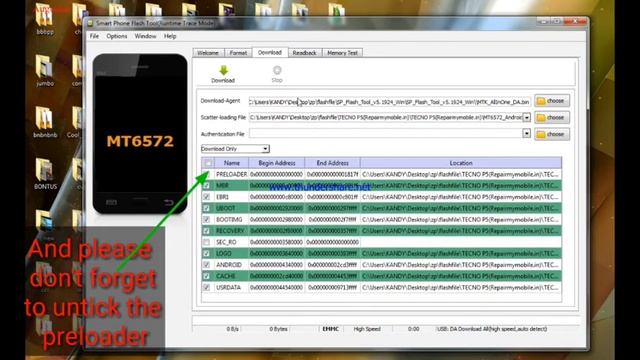Image resolution: width=640 pixels, height=360 pixels.
Task: Toggle the select-all checkbox in table header
Action: coord(208,163)
